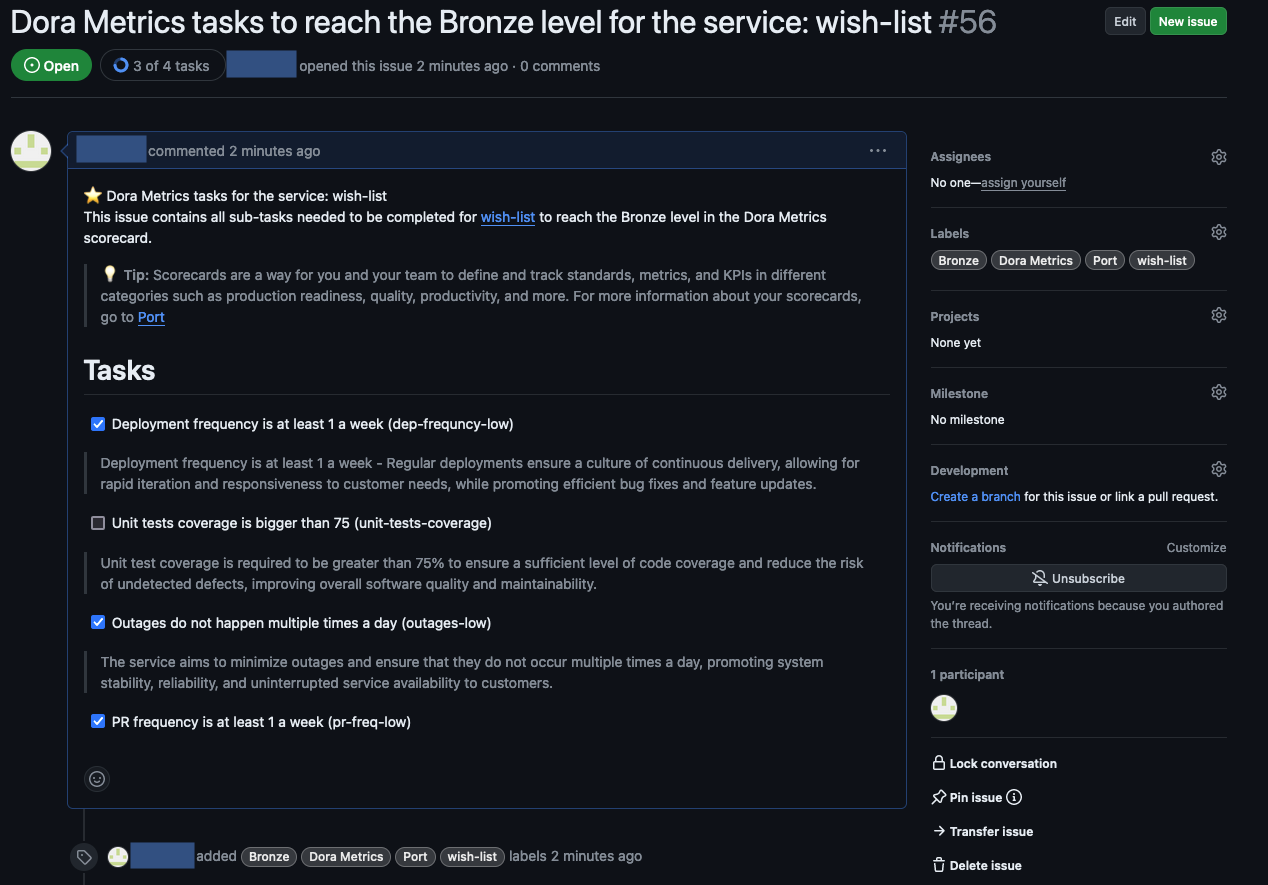Viewport: 1268px width, 885px height.
Task: Uncheck the Outages task checkbox
Action: coord(98,622)
